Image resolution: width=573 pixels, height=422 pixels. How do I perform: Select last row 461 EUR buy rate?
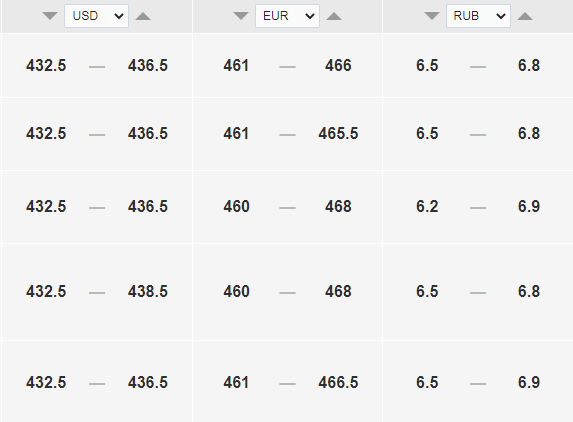tap(236, 383)
